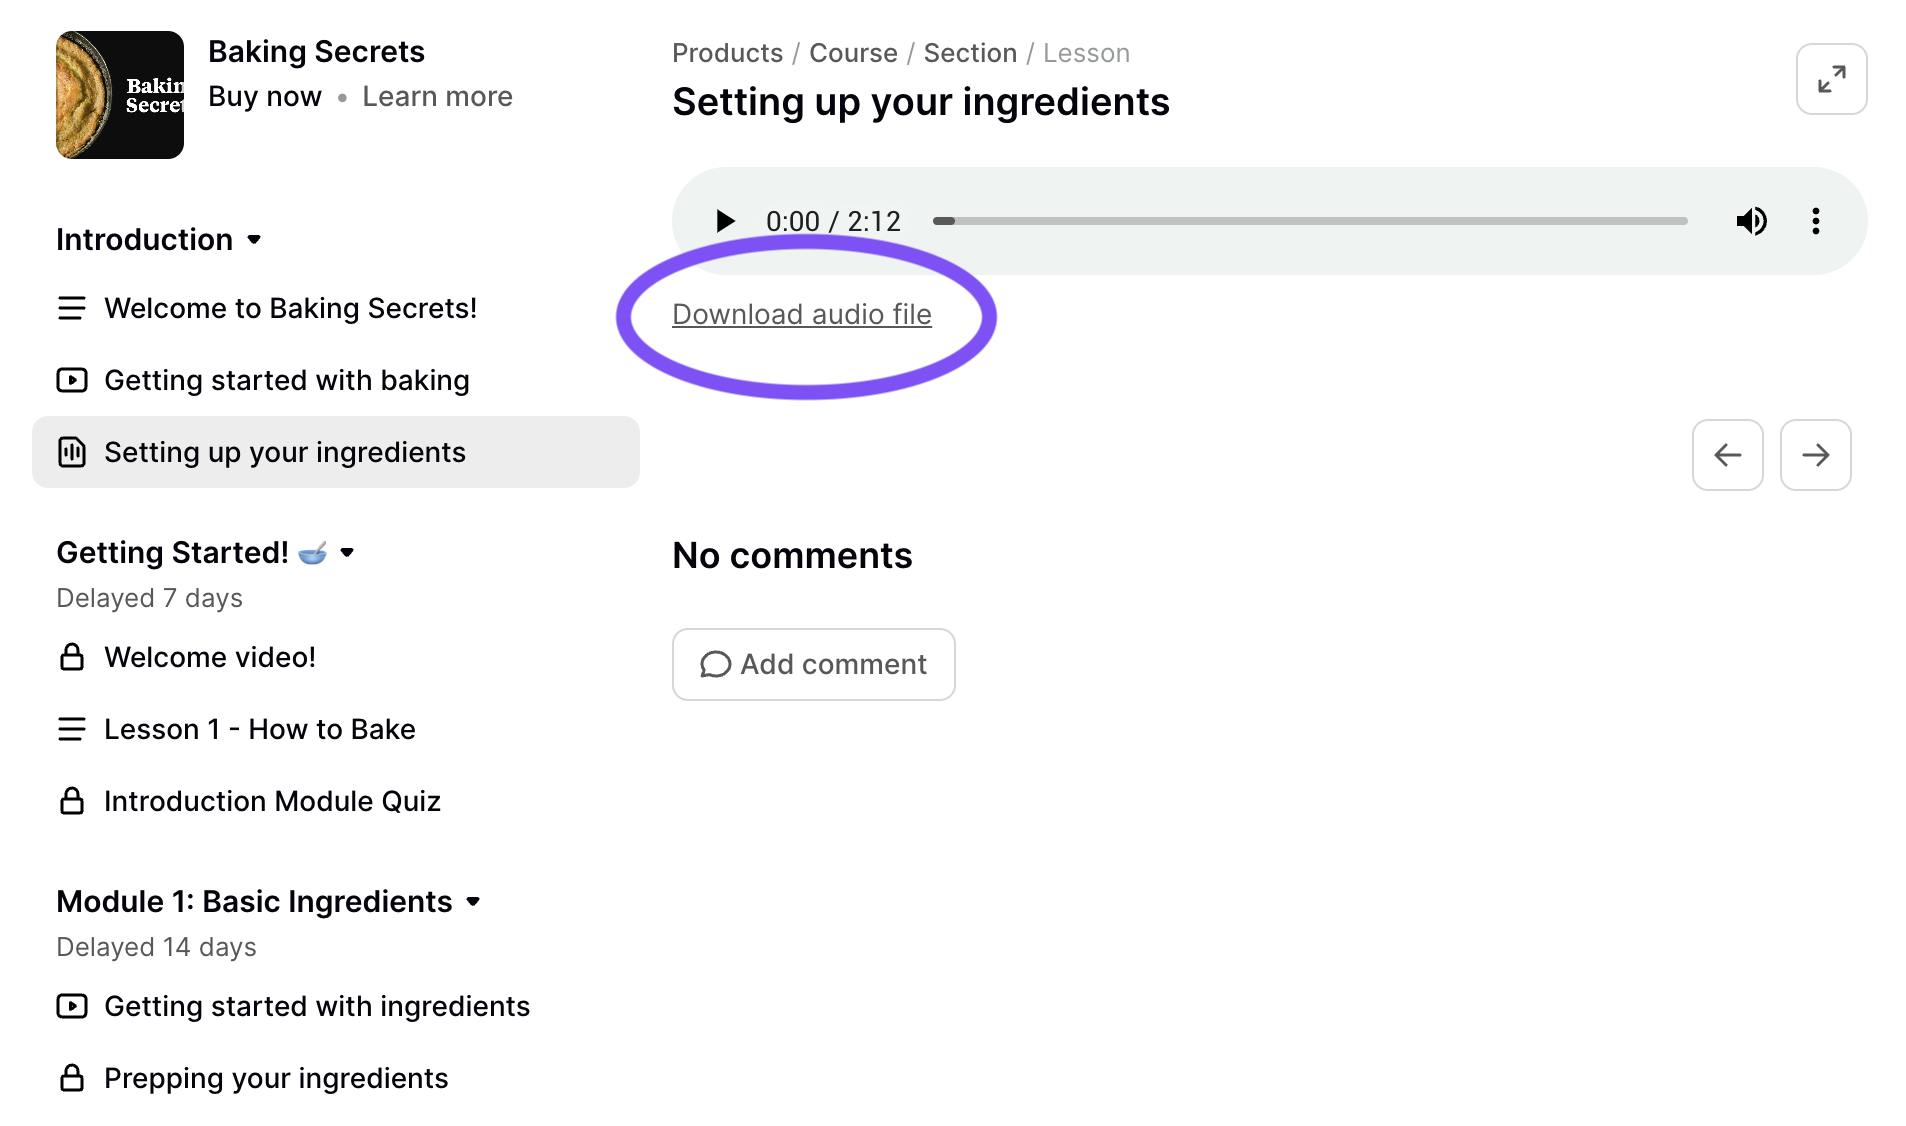Expand lesson to fullscreen view

point(1831,79)
